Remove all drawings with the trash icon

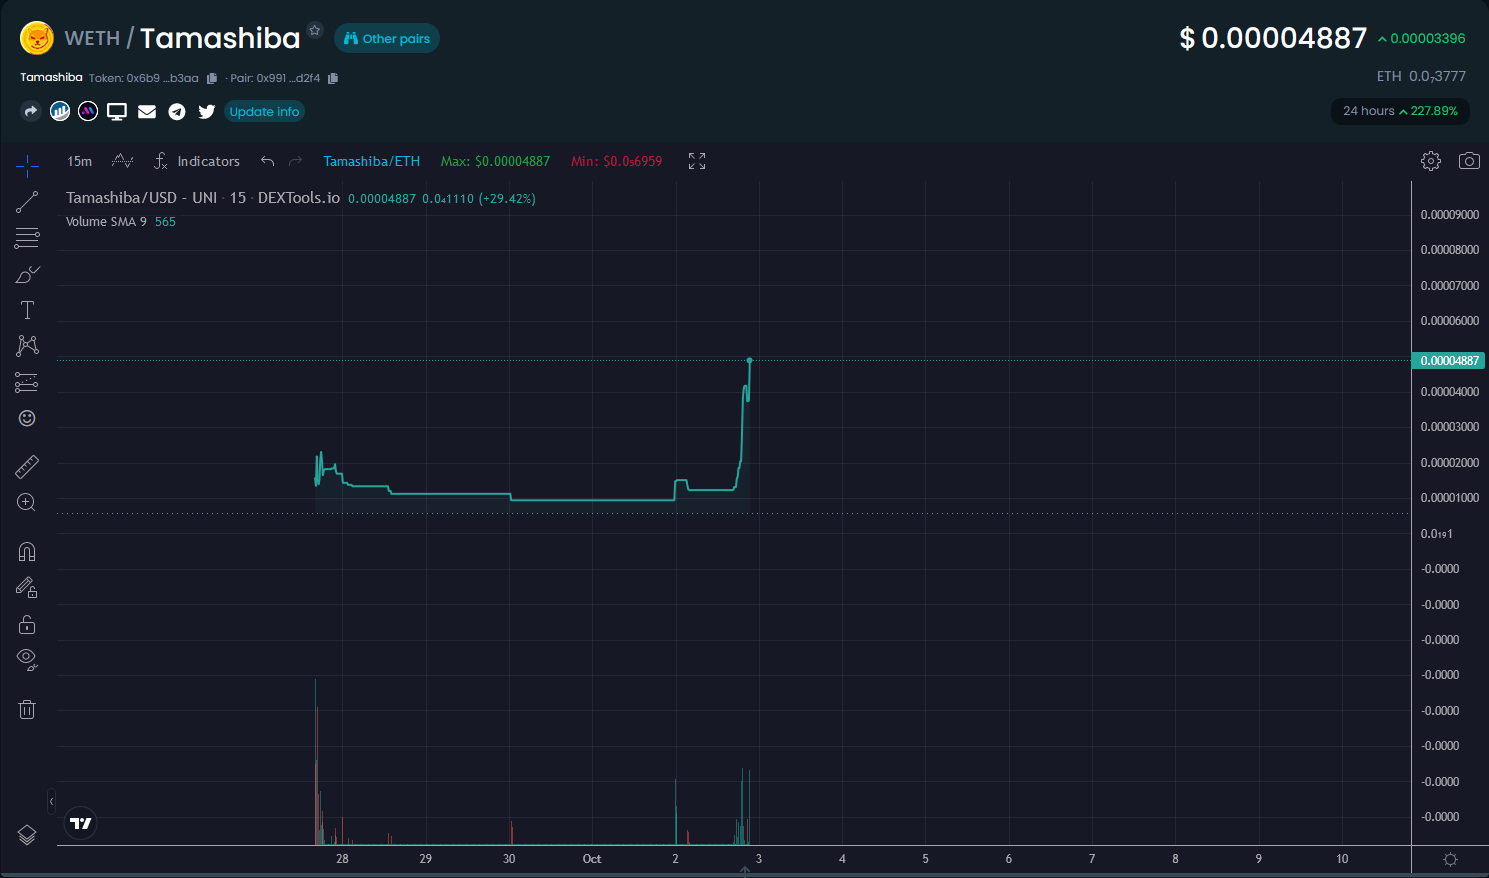[x=26, y=709]
